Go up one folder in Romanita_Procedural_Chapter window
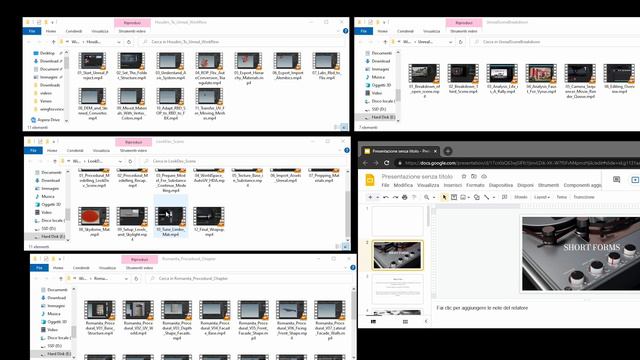This screenshot has width=640, height=360. pyautogui.click(x=61, y=278)
